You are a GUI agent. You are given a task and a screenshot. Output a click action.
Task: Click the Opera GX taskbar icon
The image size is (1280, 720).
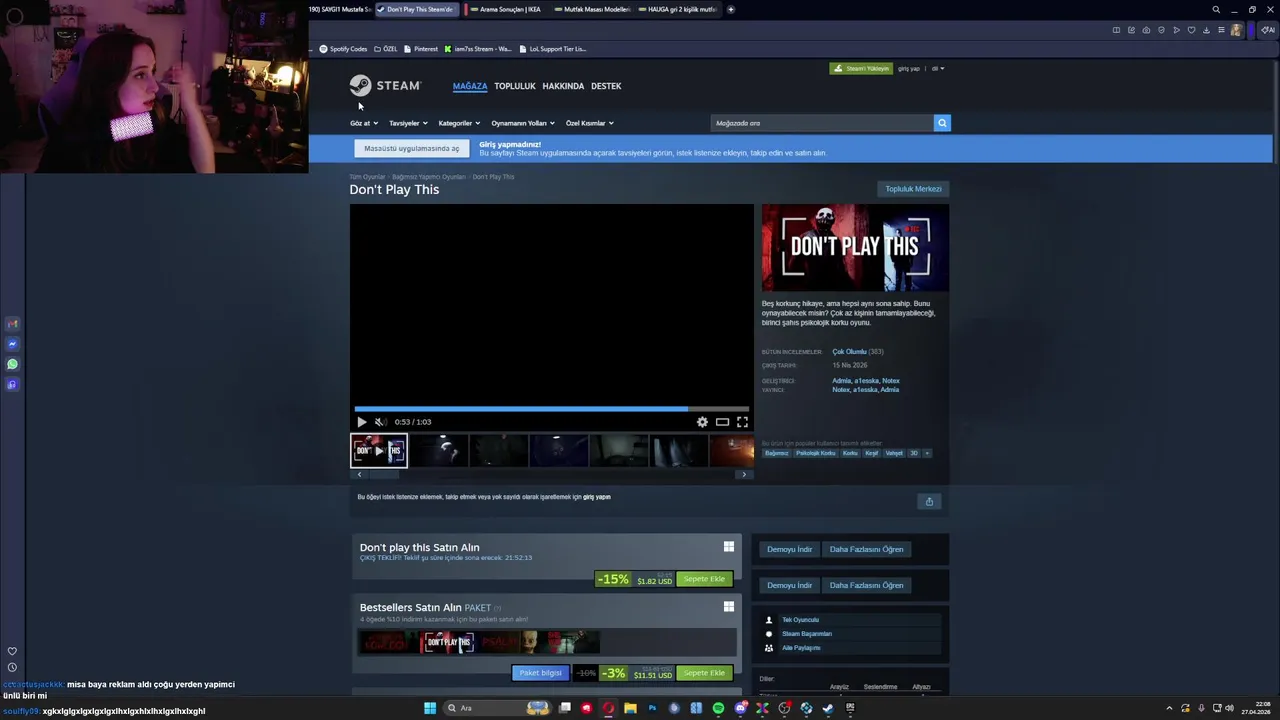click(608, 708)
